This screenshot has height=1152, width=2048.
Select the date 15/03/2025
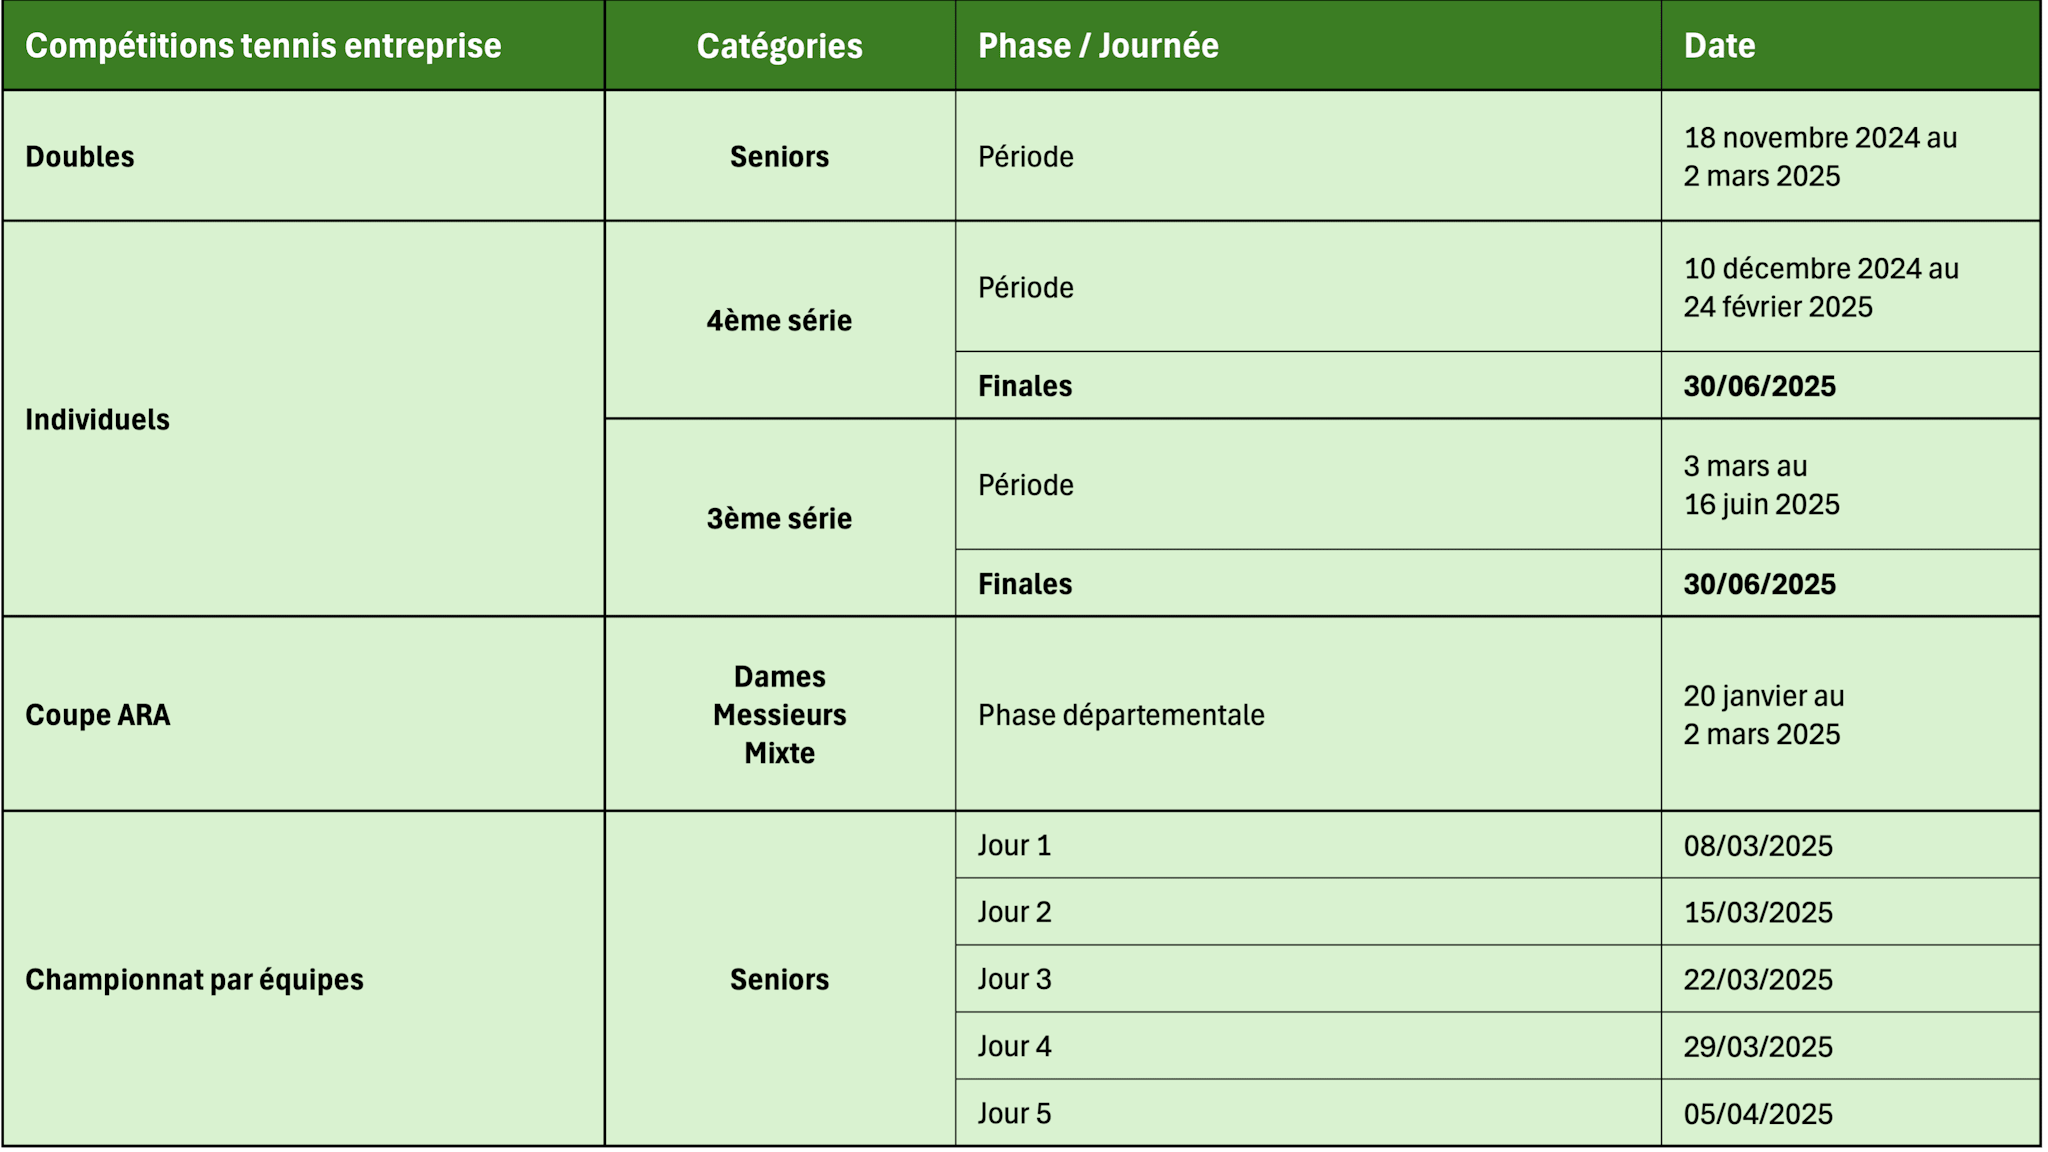[x=1758, y=912]
